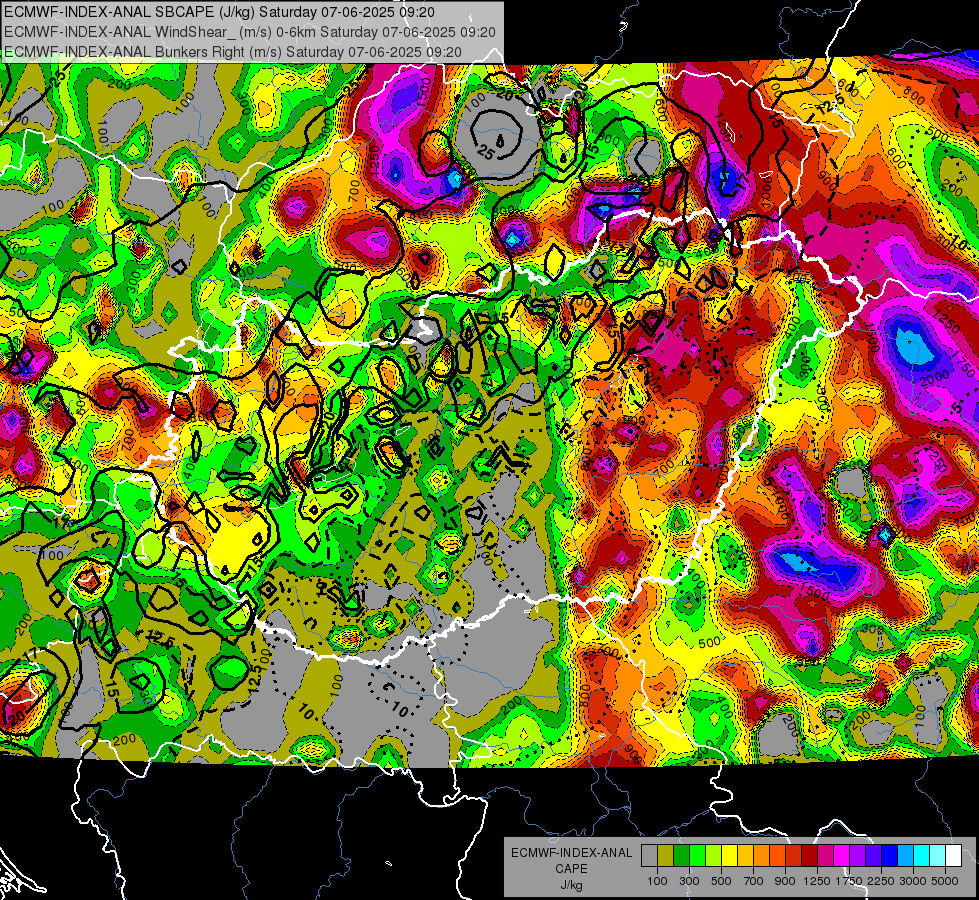
Task: Select the bright magenta legend swatch before 1750
Action: [x=842, y=856]
